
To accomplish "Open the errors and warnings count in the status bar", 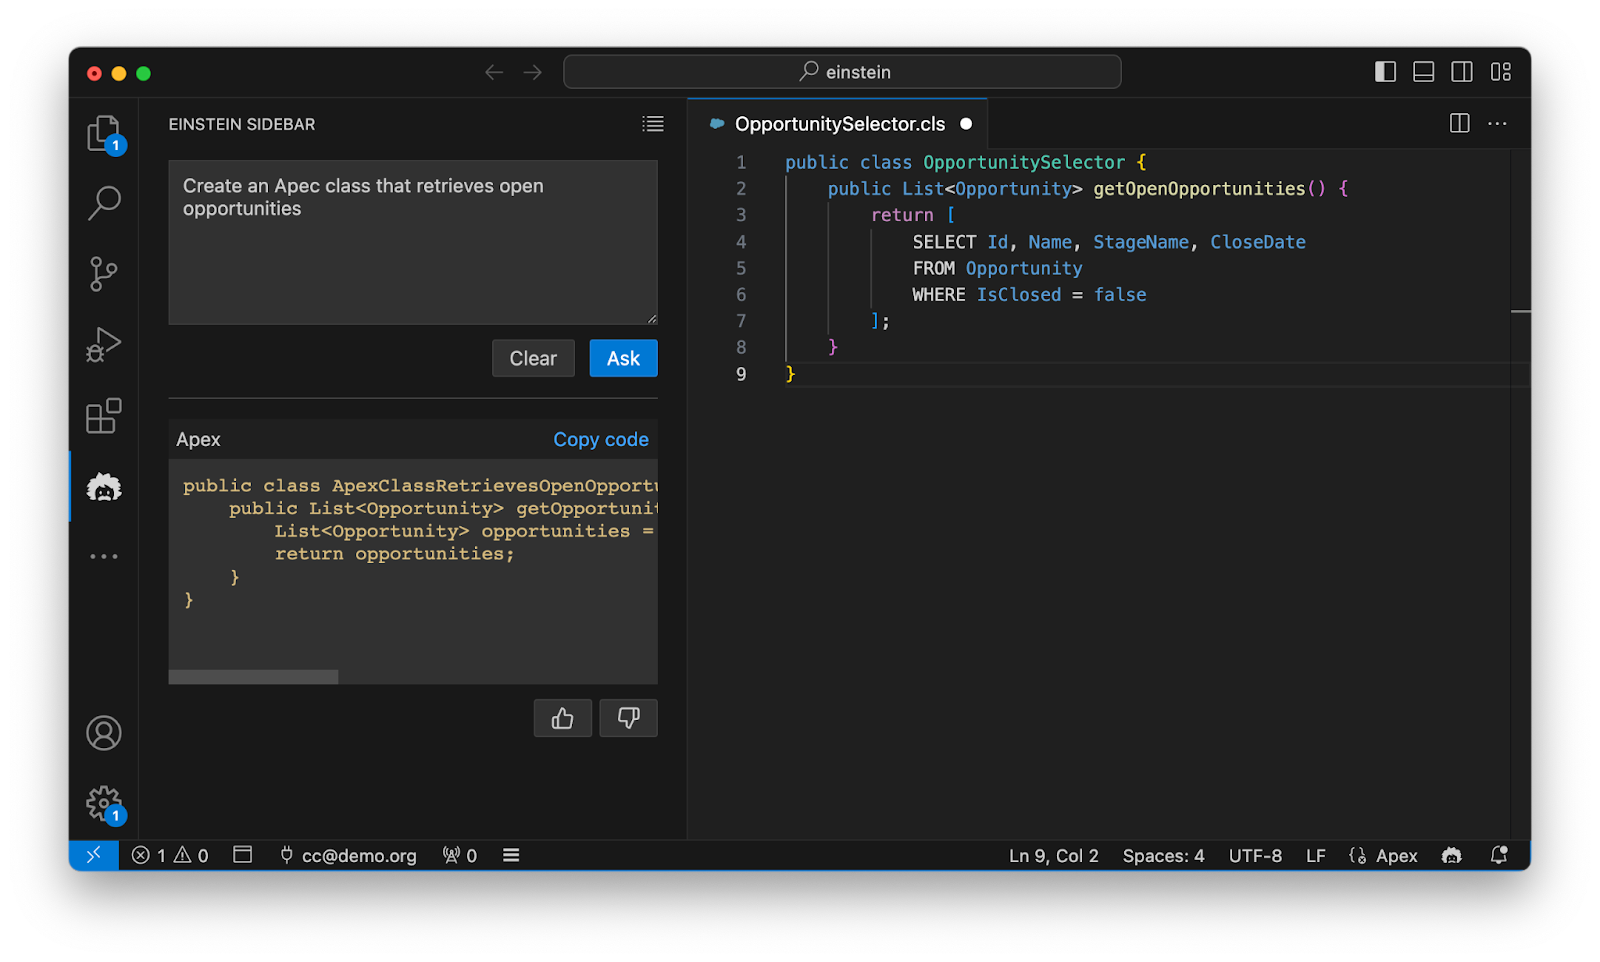I will 171,855.
